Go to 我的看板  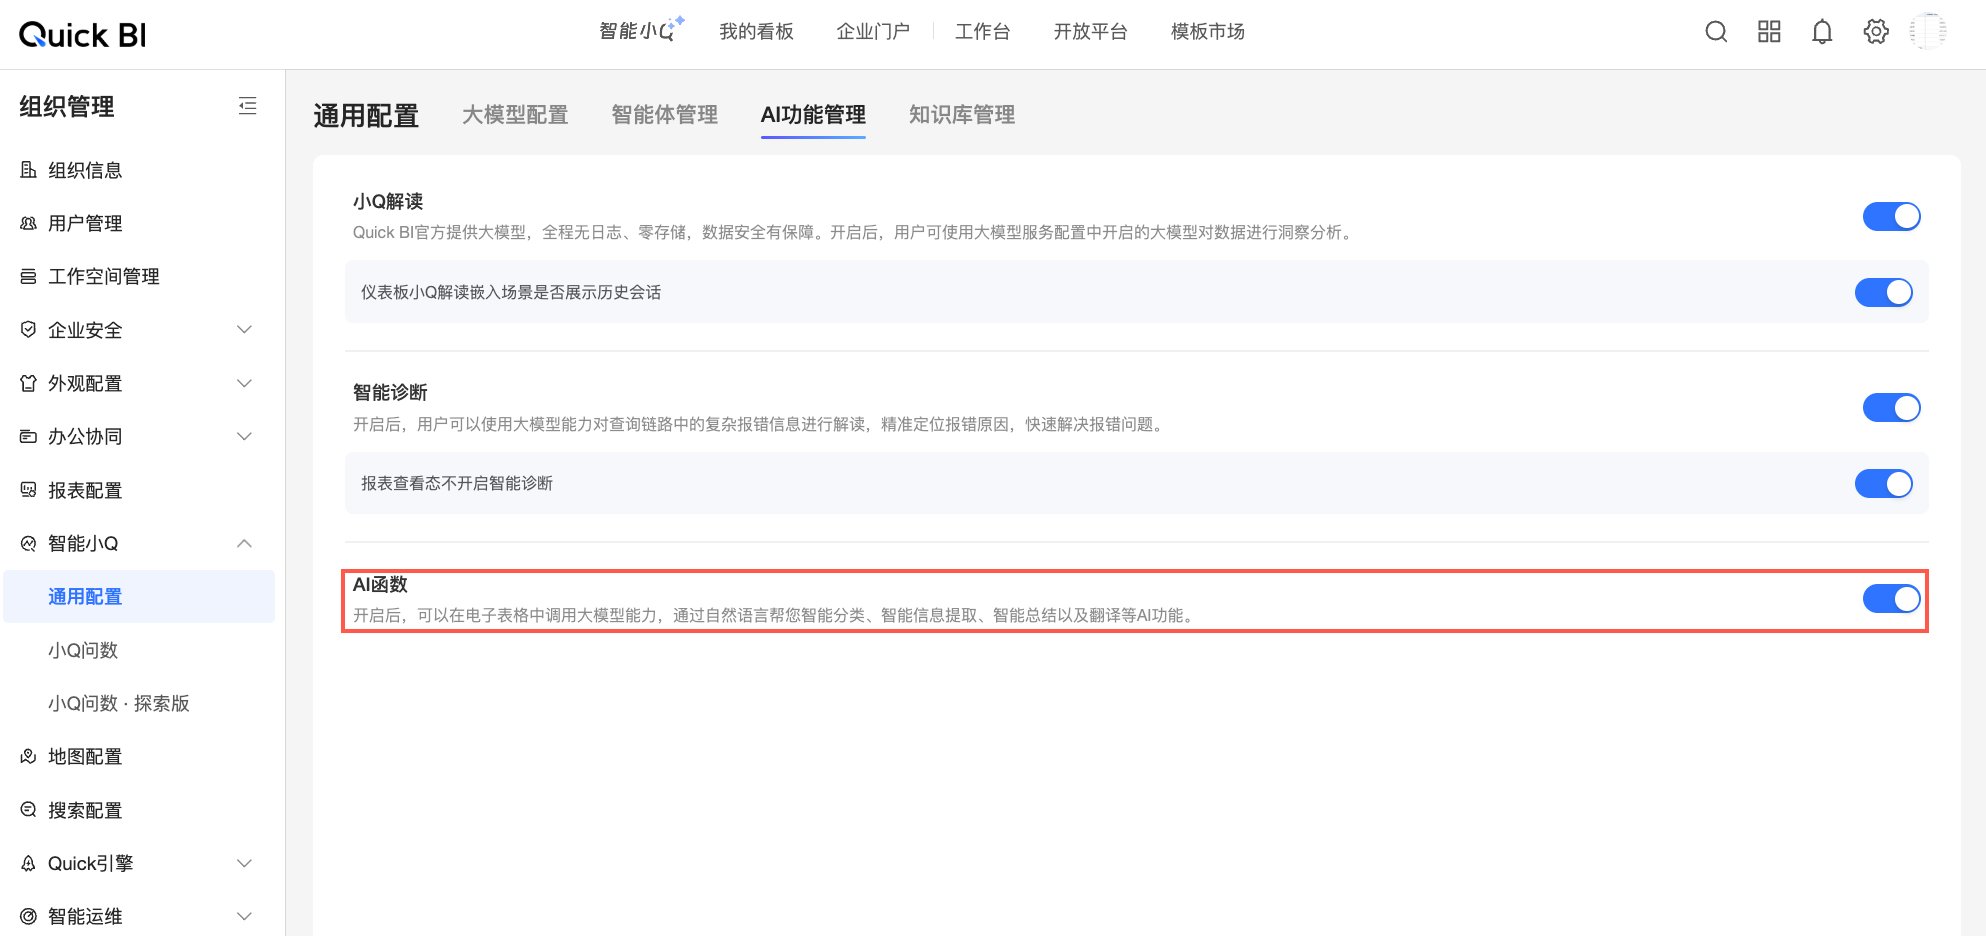pyautogui.click(x=756, y=32)
